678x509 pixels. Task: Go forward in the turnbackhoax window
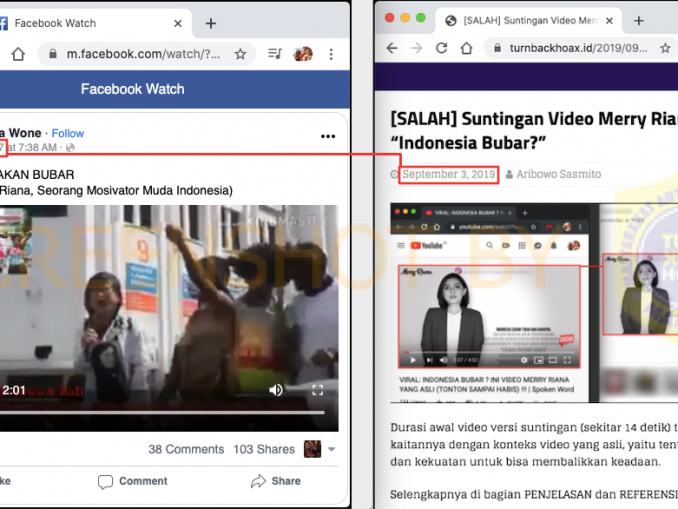(416, 48)
